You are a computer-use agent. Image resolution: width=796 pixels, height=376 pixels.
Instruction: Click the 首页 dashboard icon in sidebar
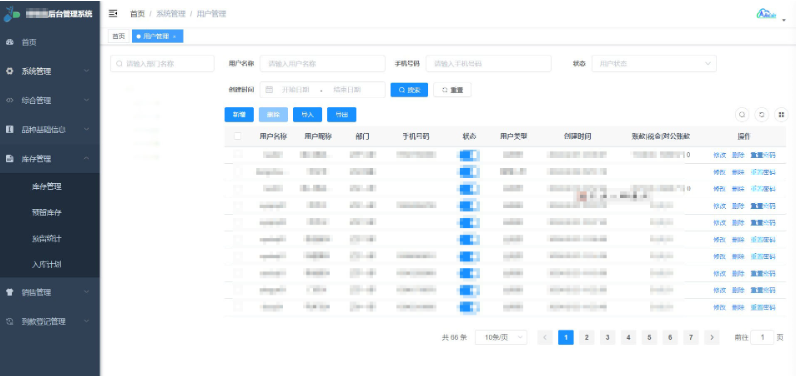[9, 43]
